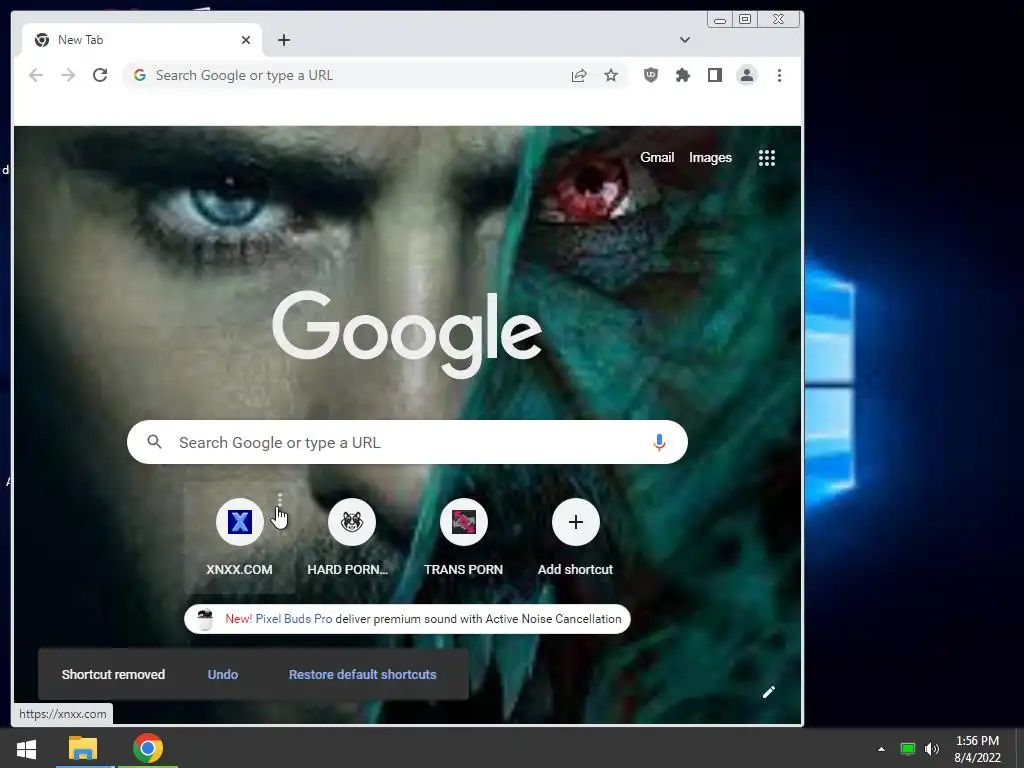Open the uBlock Origin shield extension
Viewport: 1024px width, 768px height.
[x=650, y=75]
